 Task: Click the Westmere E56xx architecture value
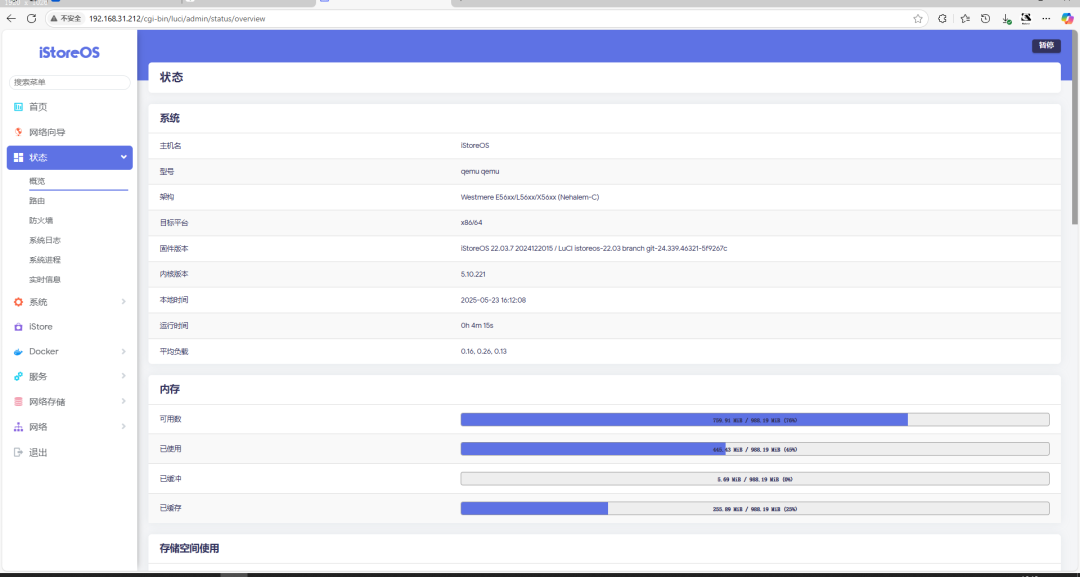530,197
